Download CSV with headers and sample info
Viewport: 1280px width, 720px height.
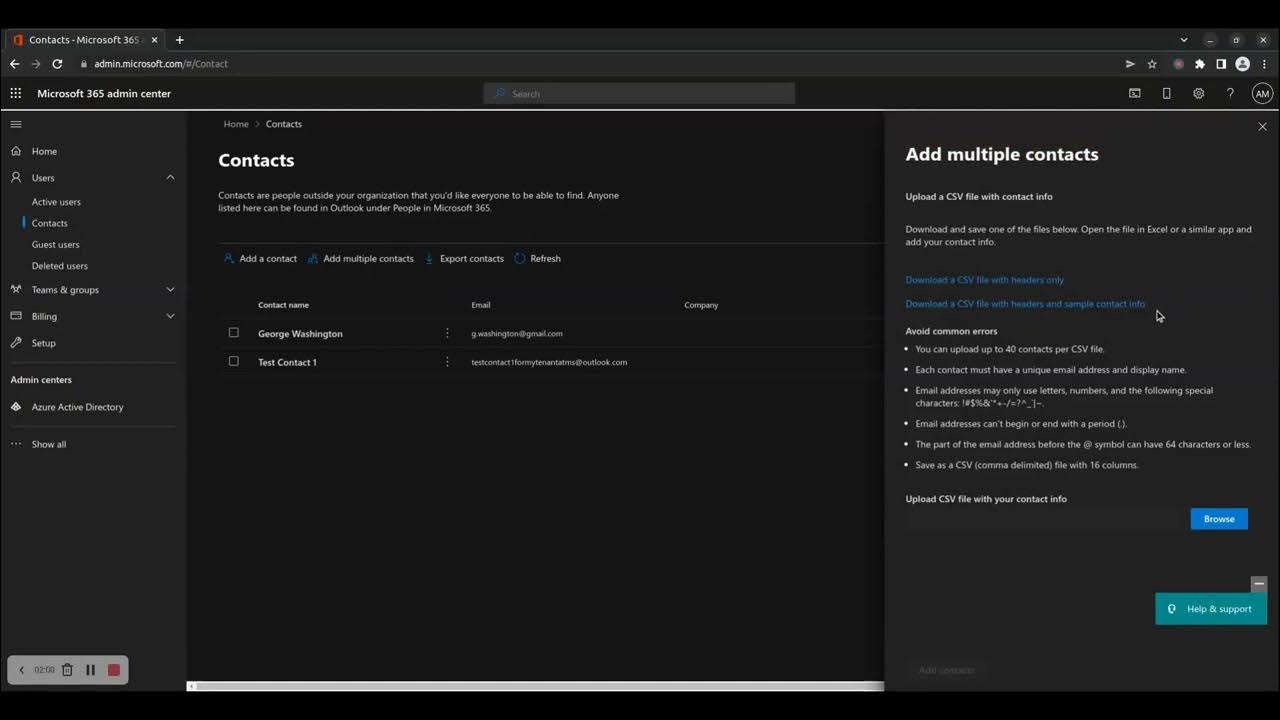point(1025,304)
